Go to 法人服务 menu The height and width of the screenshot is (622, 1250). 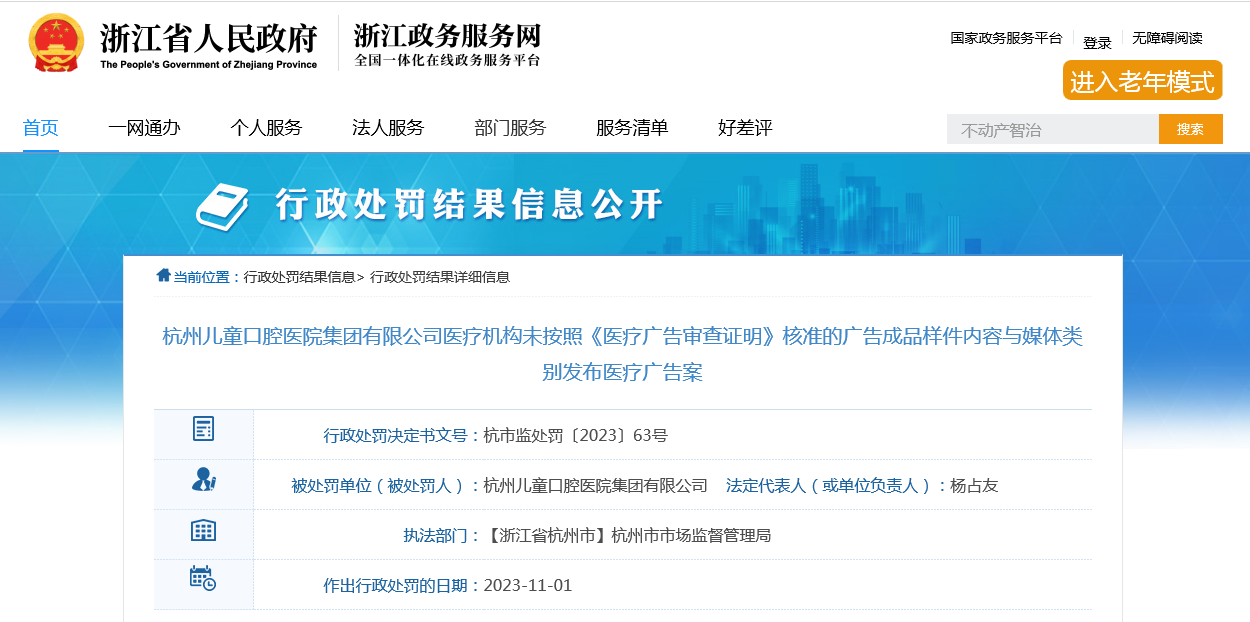pos(388,128)
